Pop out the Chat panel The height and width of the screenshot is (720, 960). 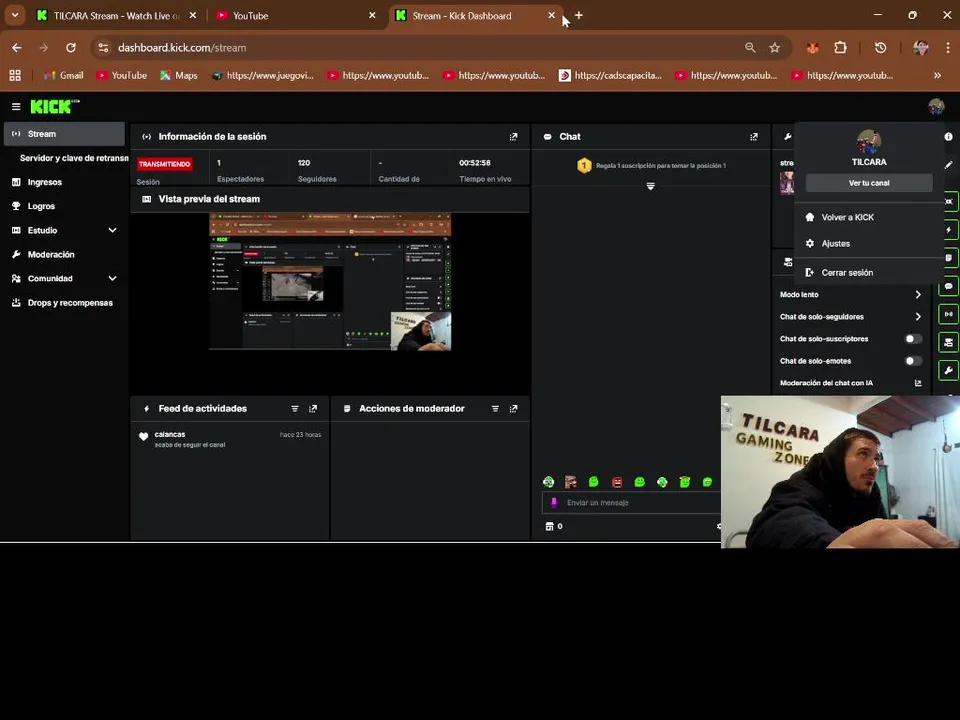coord(754,137)
